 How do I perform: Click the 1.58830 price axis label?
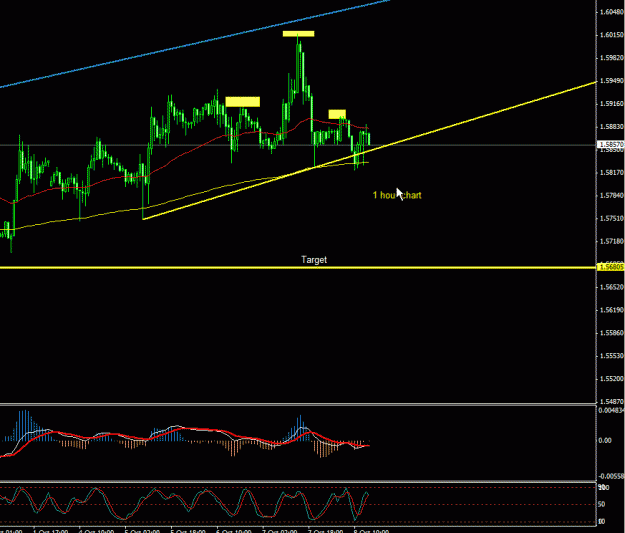point(611,126)
